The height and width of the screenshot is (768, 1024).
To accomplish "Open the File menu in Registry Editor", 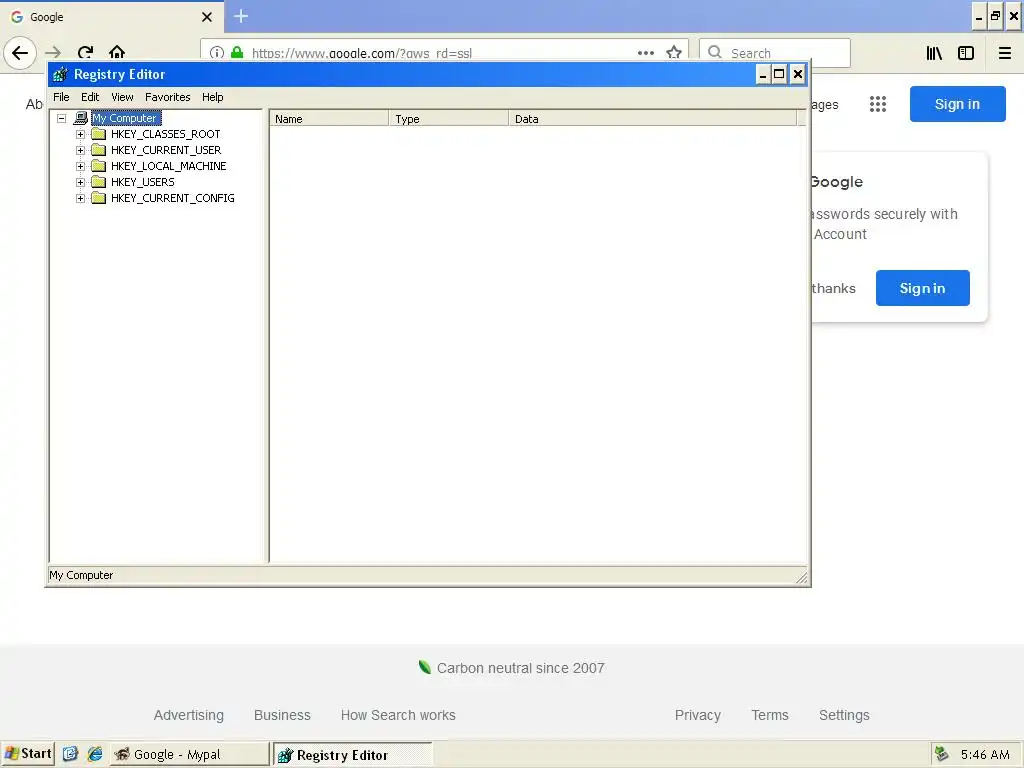I will (61, 97).
